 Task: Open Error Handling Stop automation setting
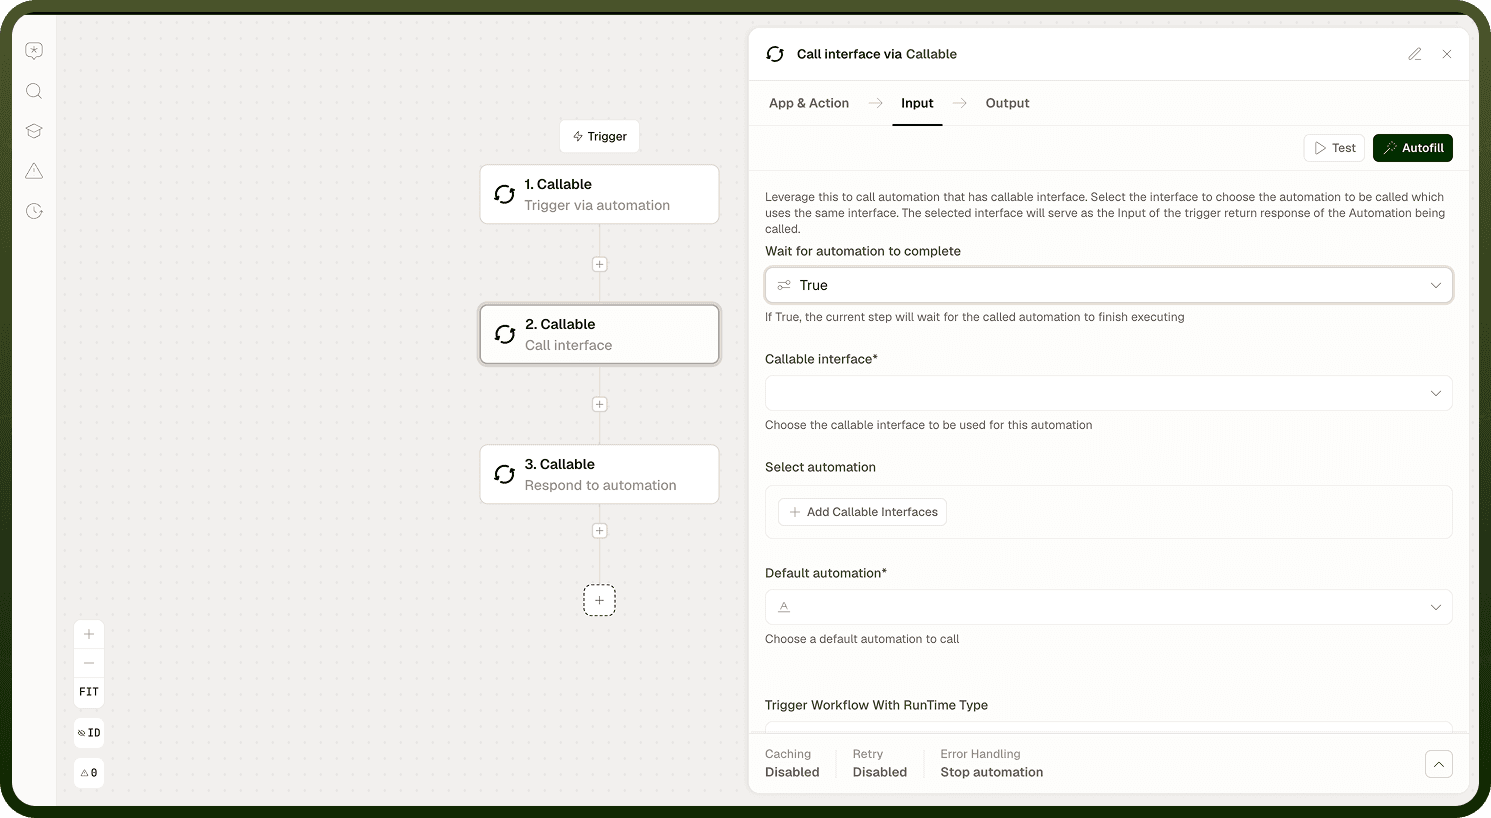991,763
